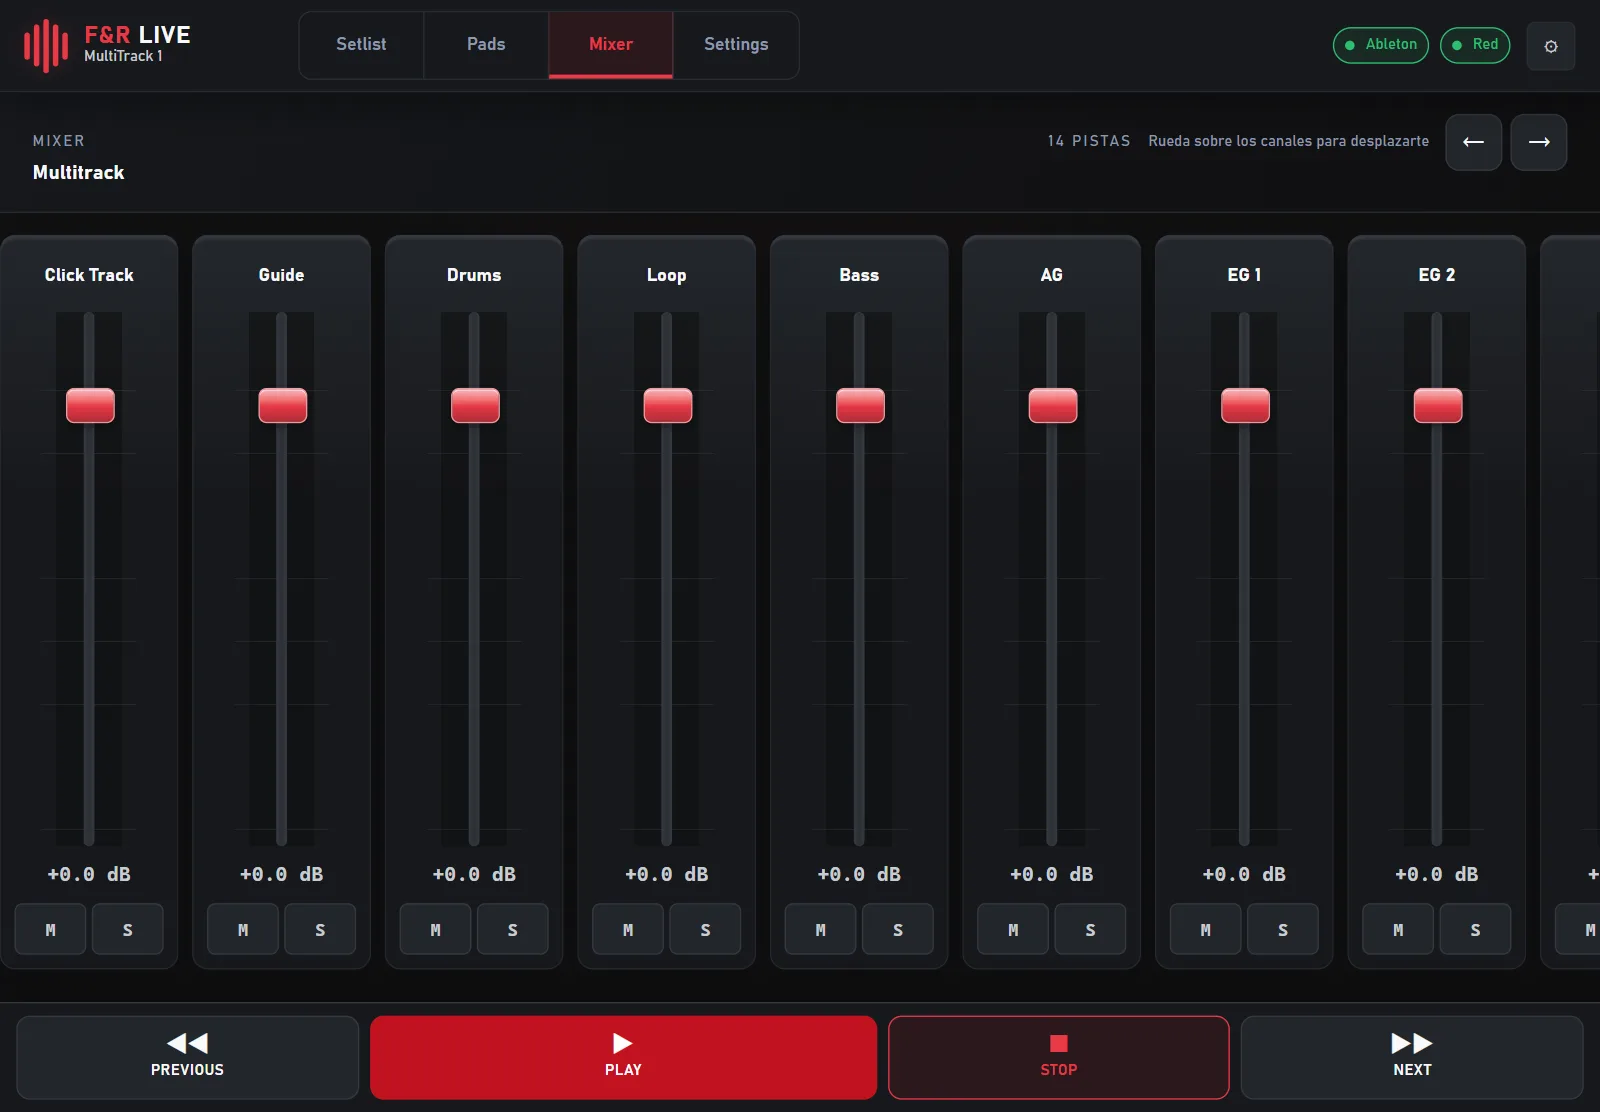Image resolution: width=1600 pixels, height=1112 pixels.
Task: Click the Red network status badge
Action: [x=1475, y=45]
